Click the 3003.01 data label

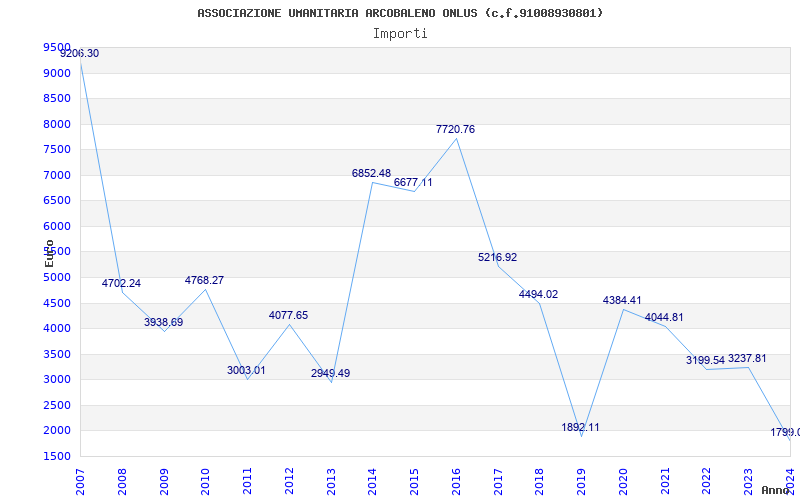[246, 370]
